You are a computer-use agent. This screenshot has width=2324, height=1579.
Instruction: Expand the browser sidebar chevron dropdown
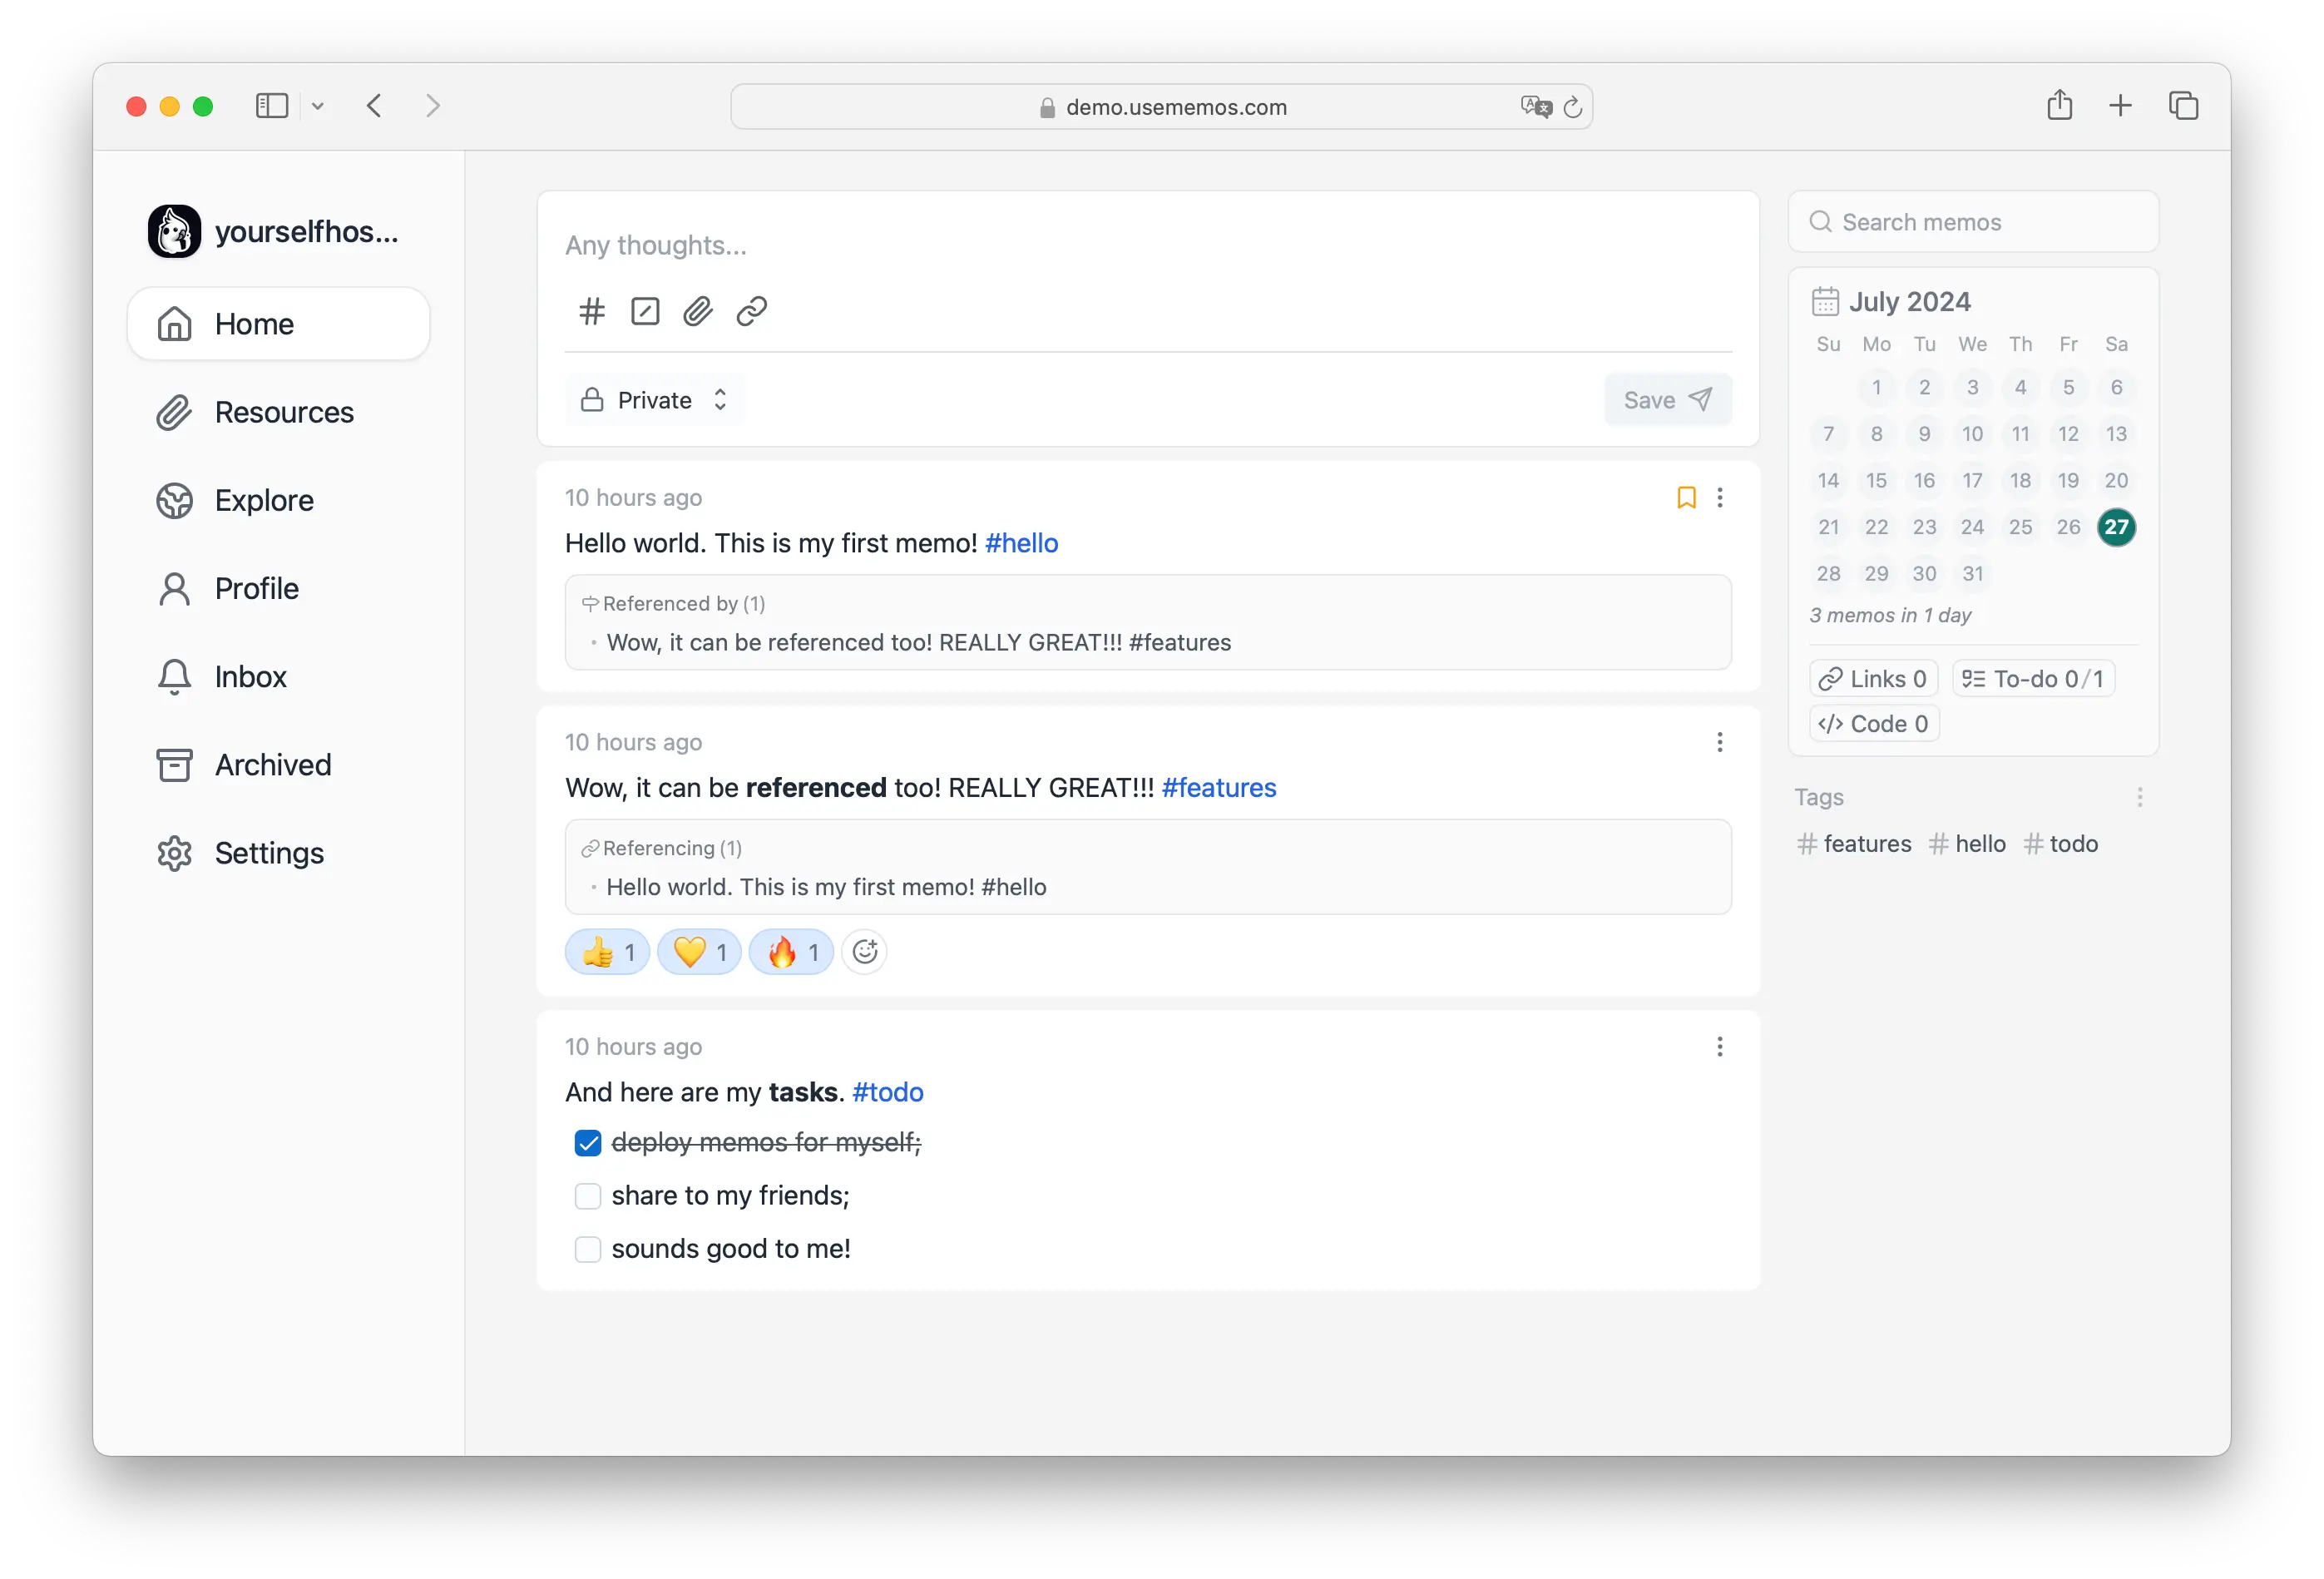[318, 105]
